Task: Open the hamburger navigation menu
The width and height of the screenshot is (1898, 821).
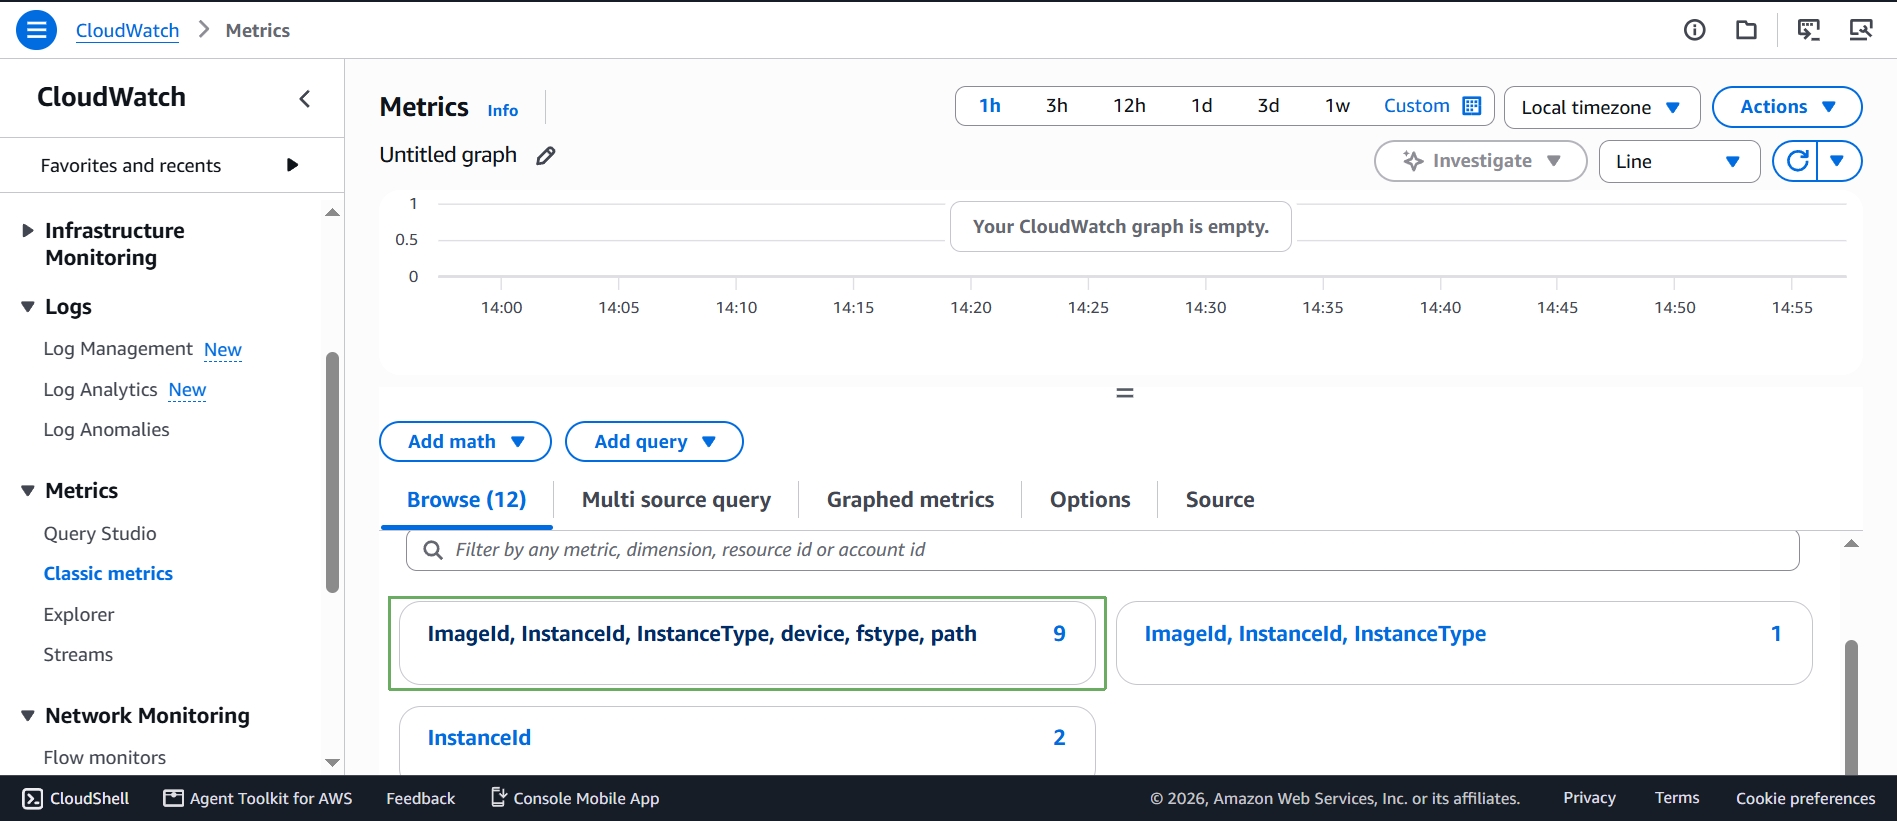Action: 36,30
